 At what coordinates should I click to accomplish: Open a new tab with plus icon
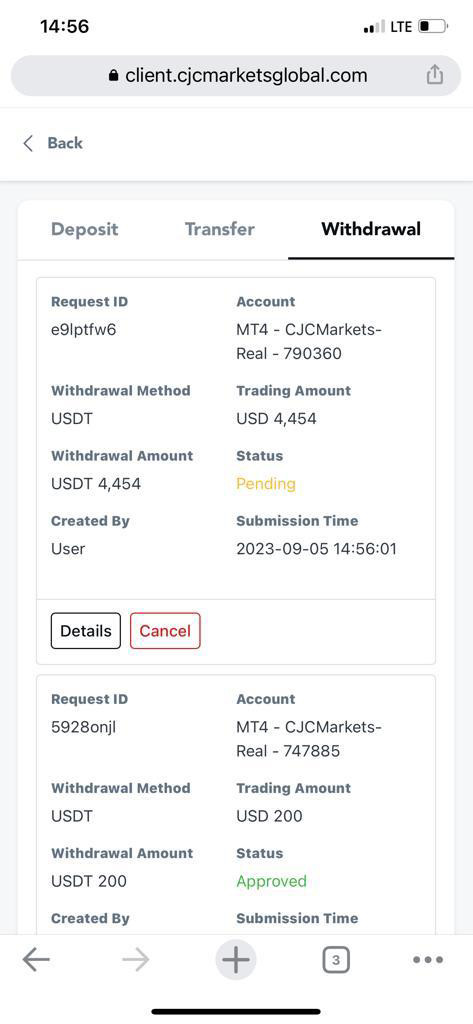(236, 959)
